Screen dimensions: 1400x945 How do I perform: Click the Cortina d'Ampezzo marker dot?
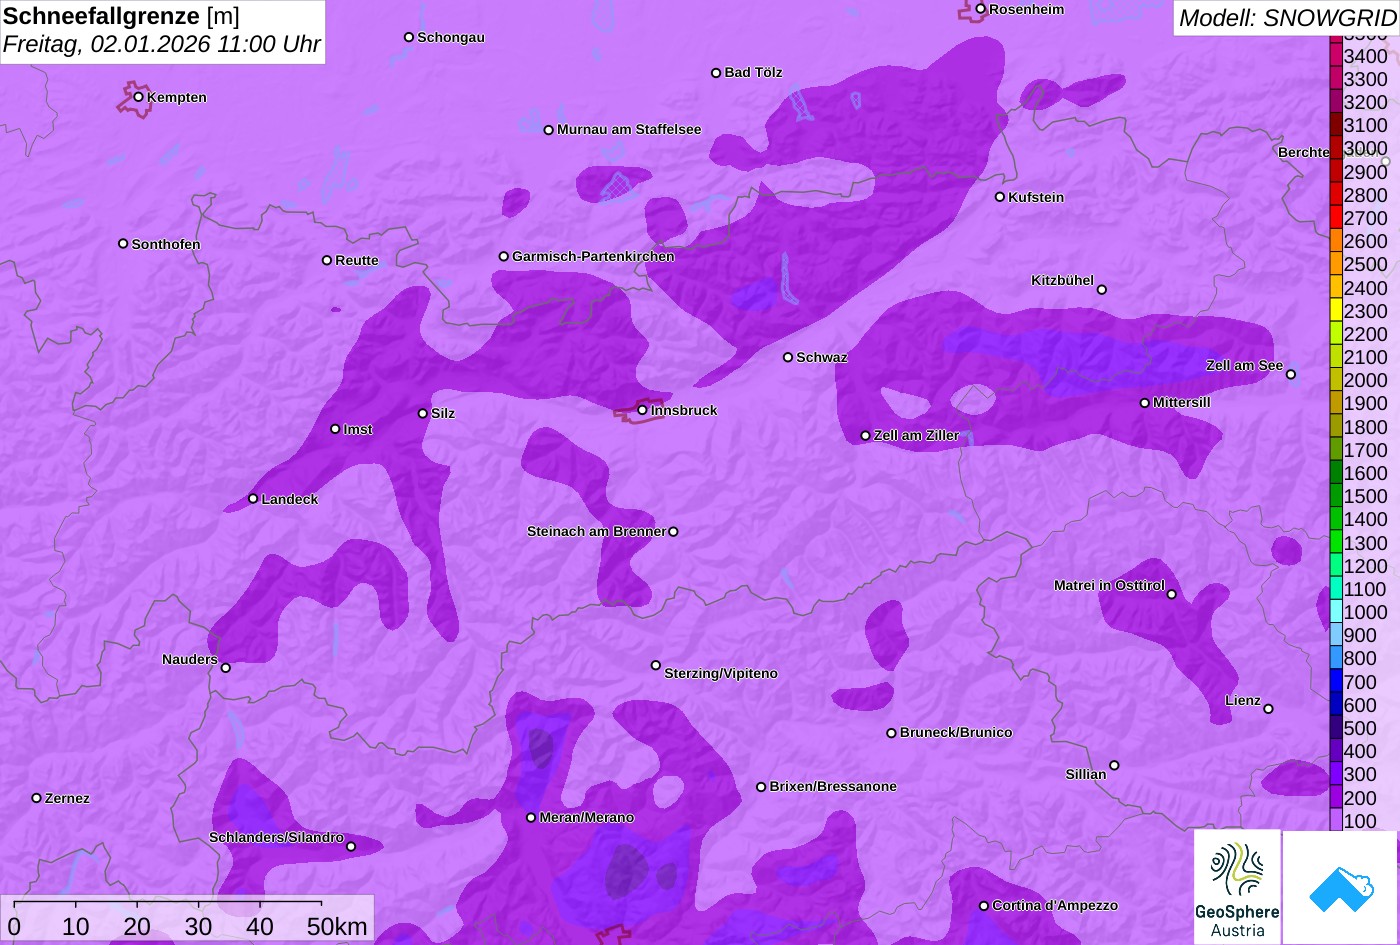point(984,906)
